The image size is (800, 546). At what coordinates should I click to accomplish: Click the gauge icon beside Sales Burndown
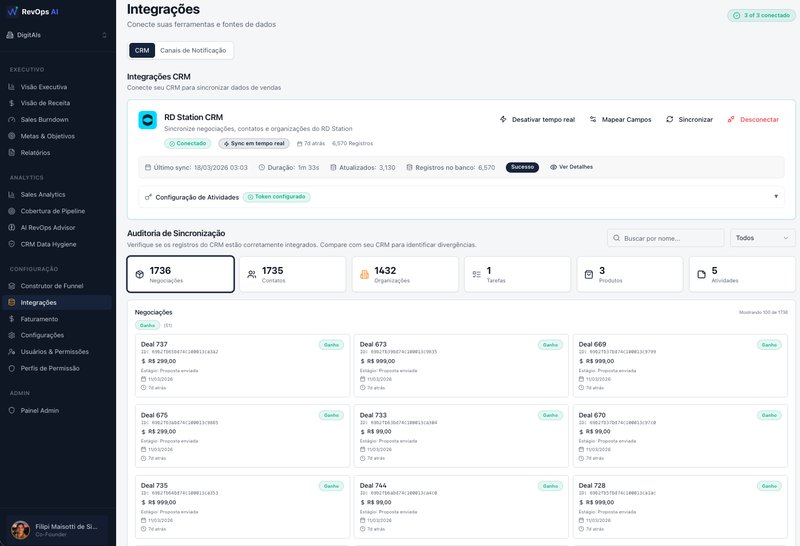tap(12, 119)
